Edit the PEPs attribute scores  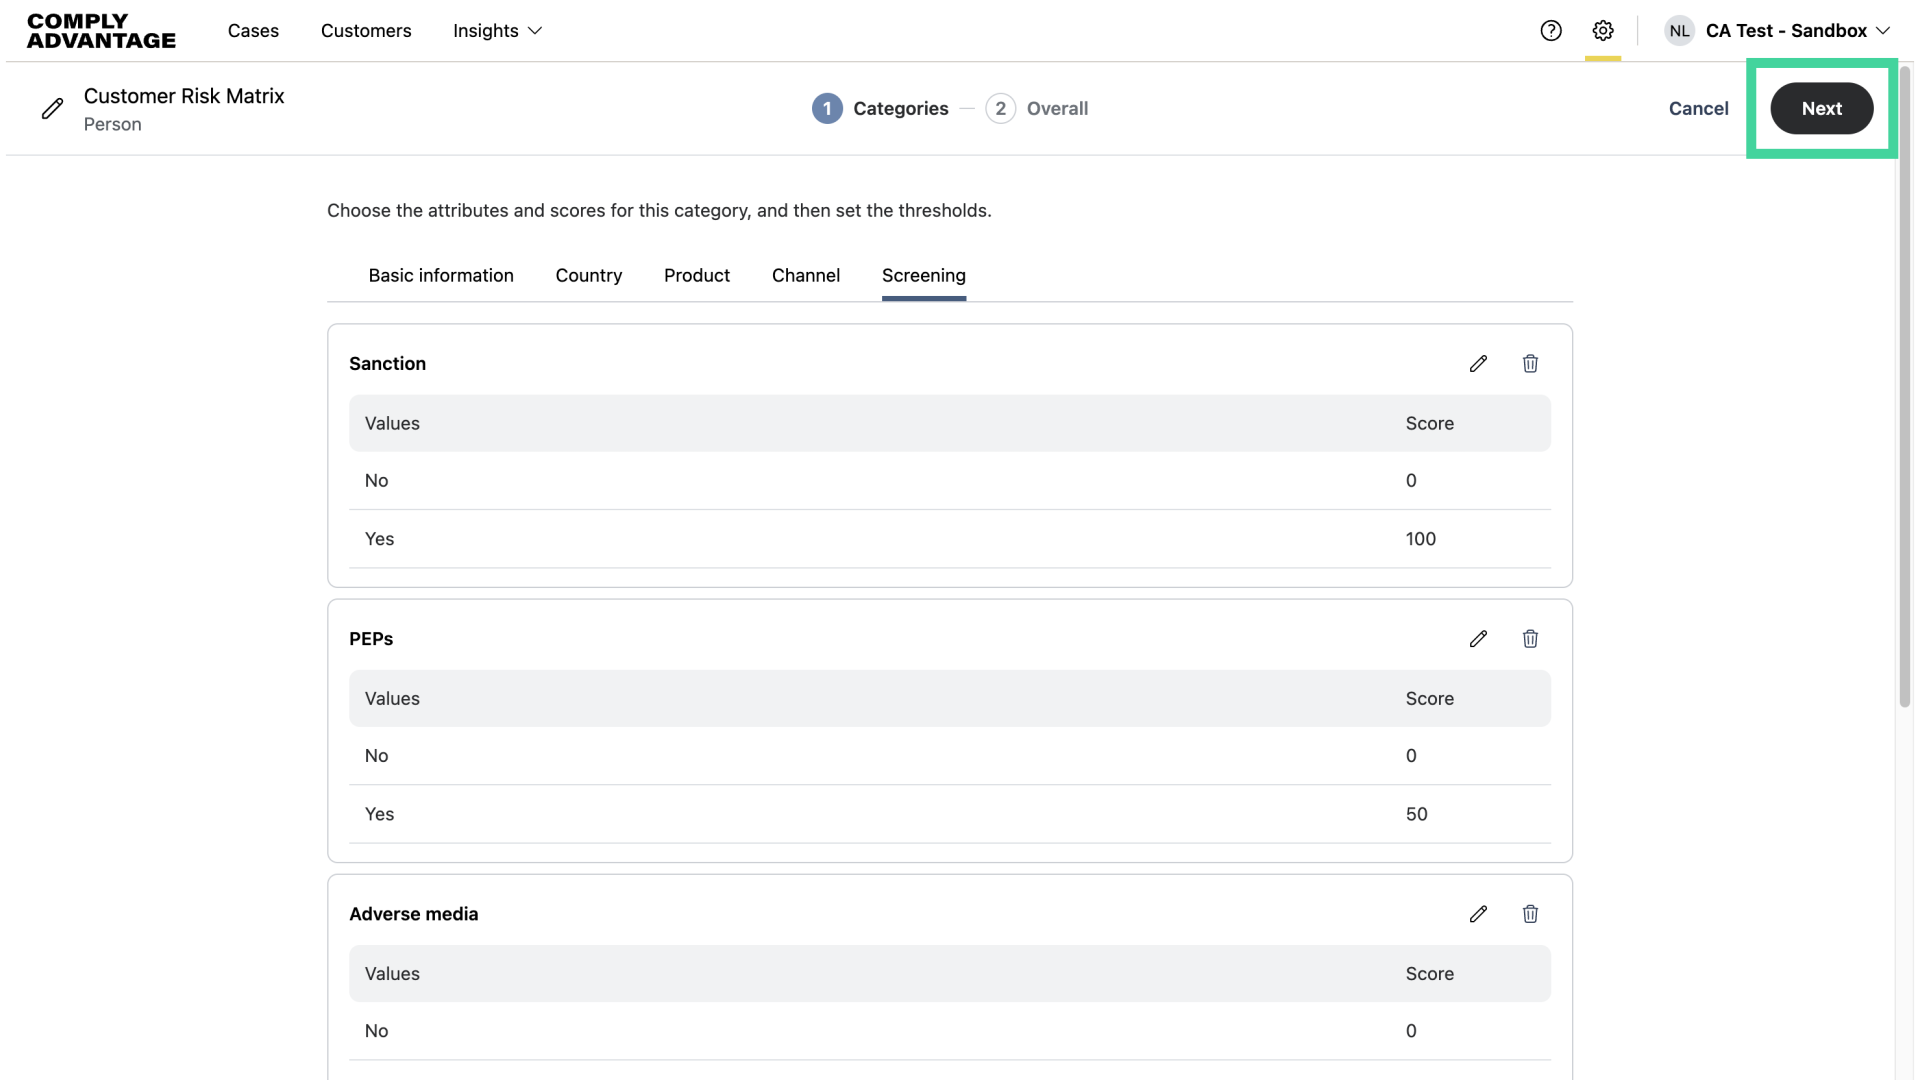pyautogui.click(x=1478, y=639)
